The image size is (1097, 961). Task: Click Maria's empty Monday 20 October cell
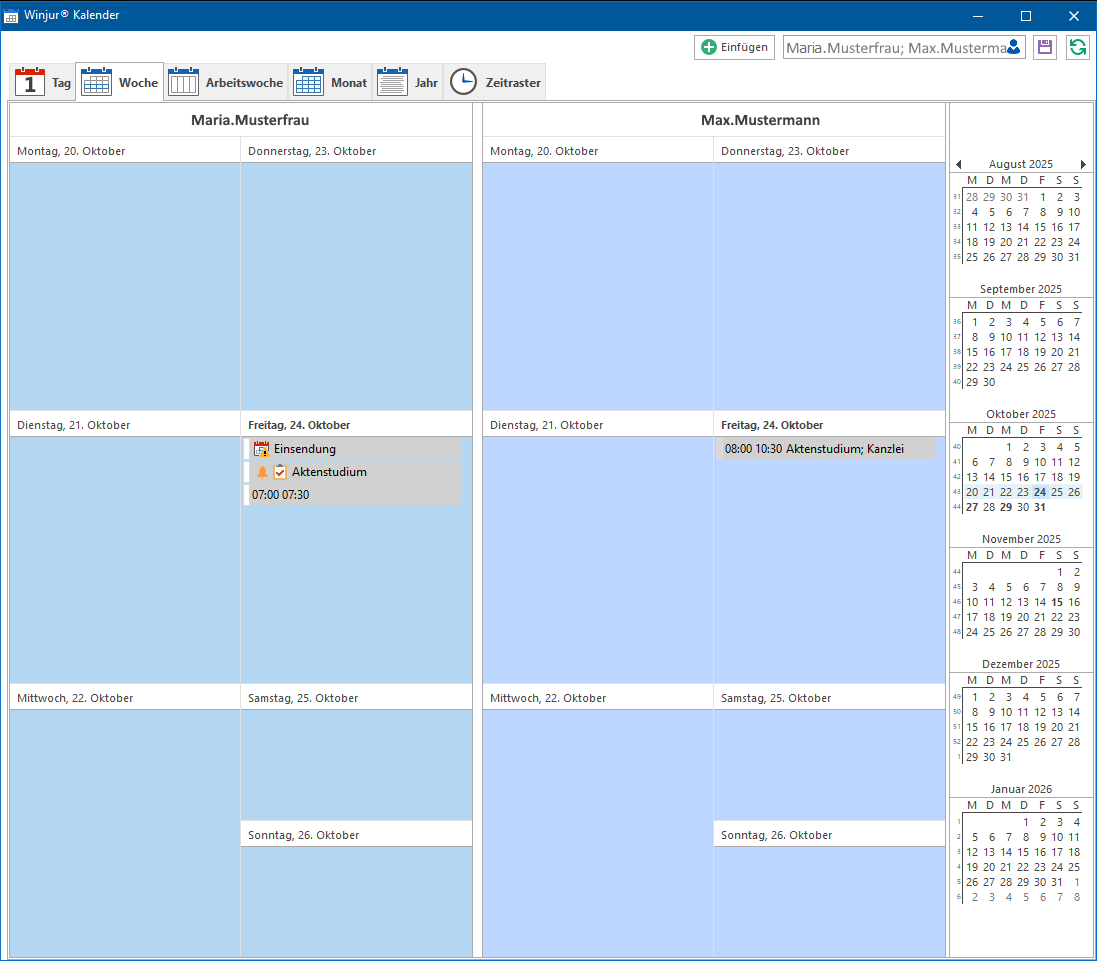pyautogui.click(x=125, y=287)
